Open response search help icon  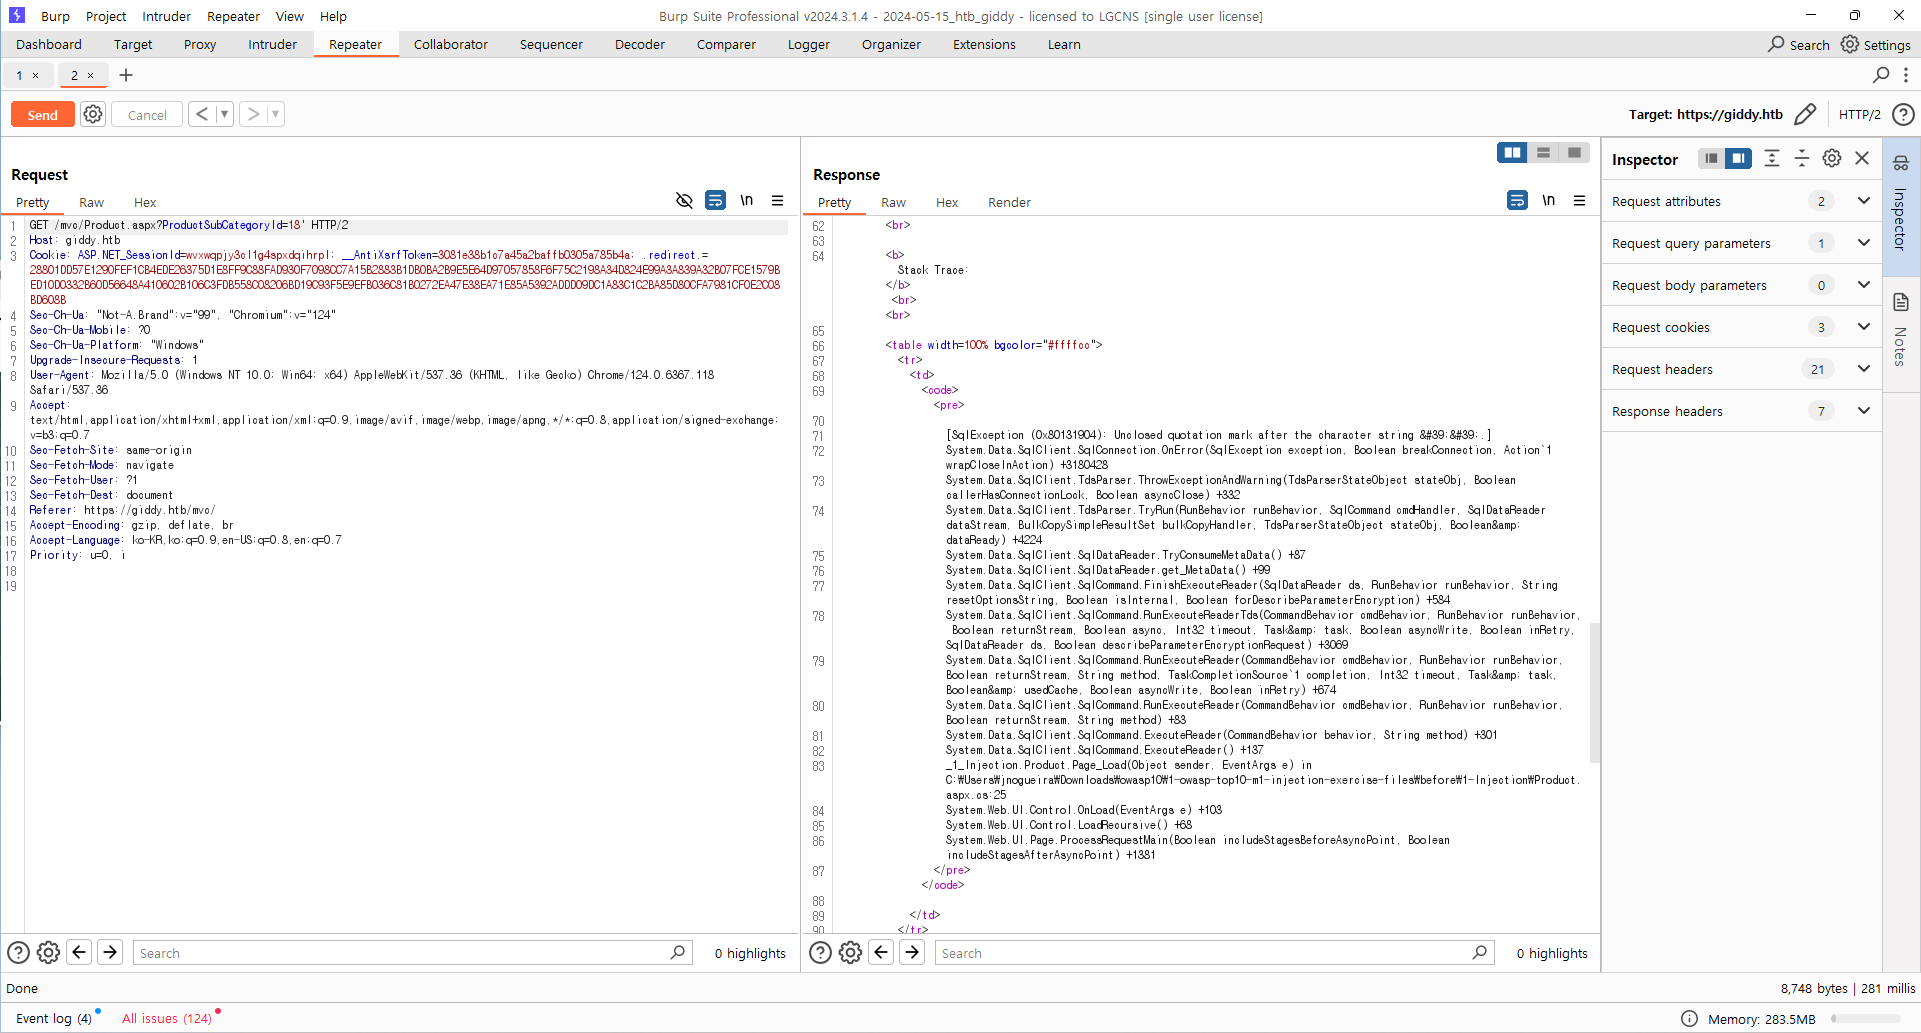pos(820,953)
